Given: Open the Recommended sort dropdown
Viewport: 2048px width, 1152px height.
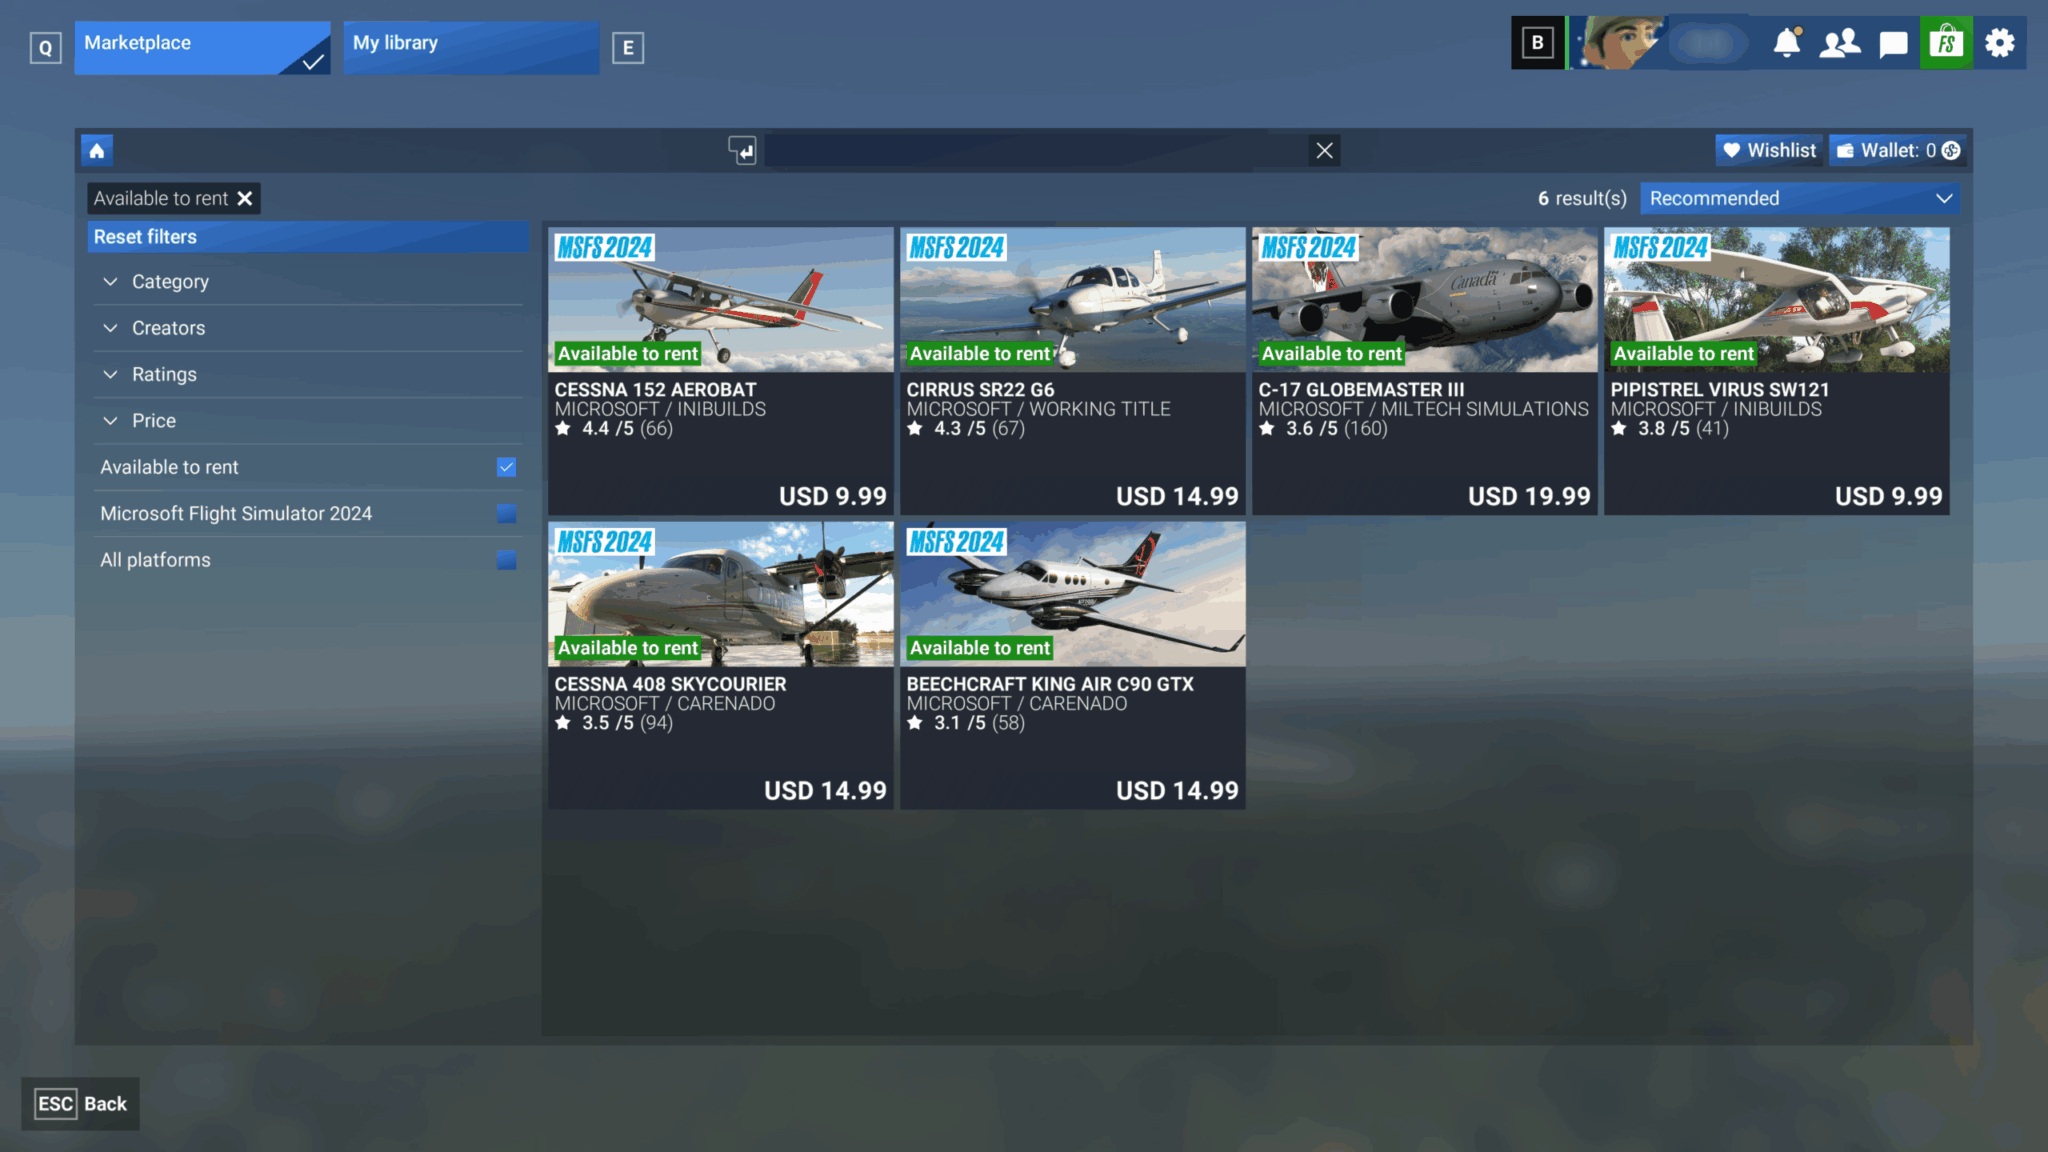Looking at the screenshot, I should click(x=1800, y=198).
